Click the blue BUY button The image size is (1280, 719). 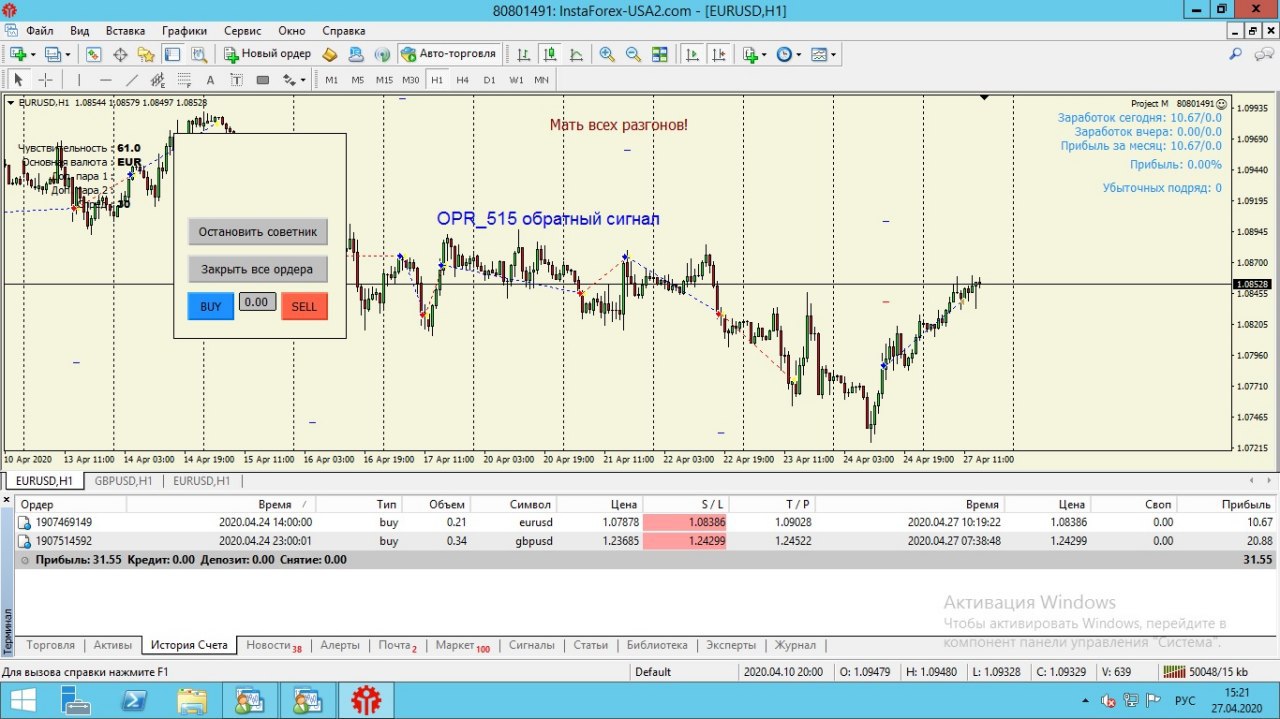(211, 306)
